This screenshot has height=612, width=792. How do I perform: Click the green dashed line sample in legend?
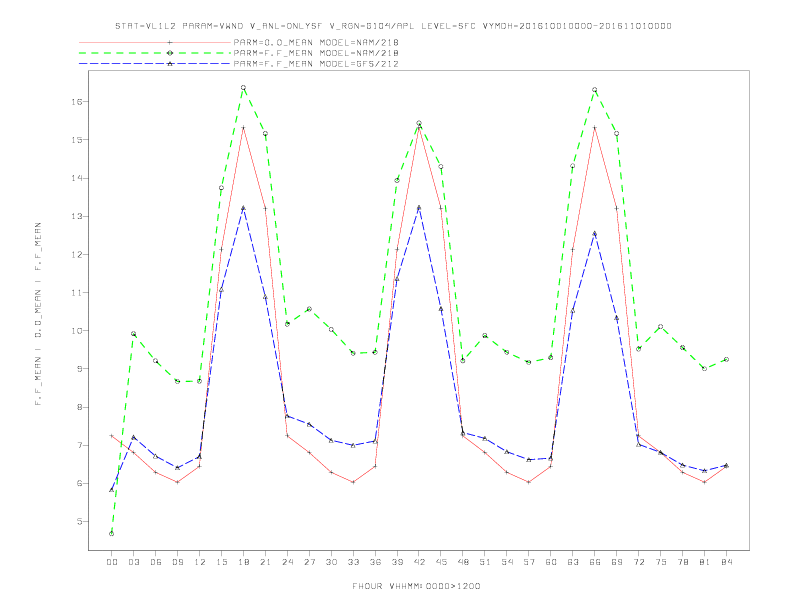point(155,53)
